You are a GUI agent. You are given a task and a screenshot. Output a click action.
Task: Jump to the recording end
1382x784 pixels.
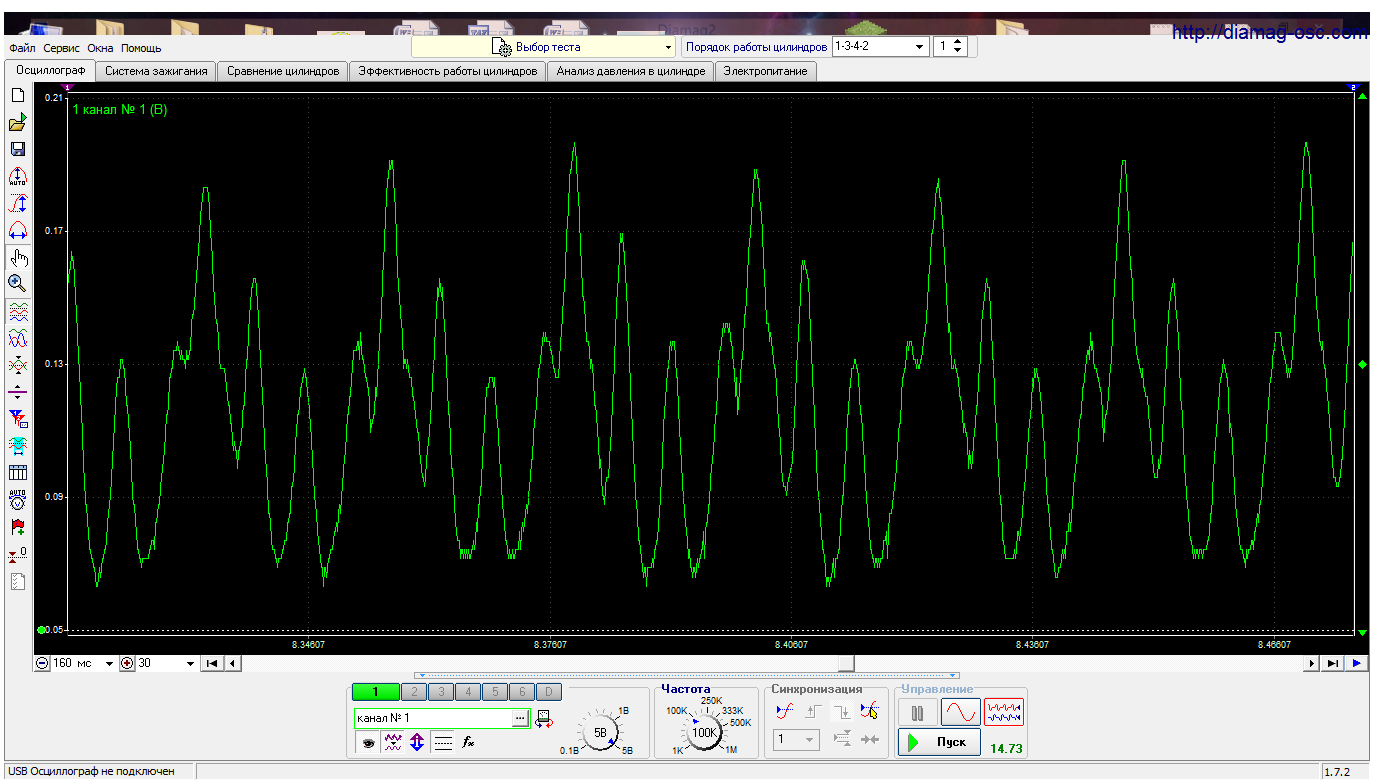(1332, 663)
